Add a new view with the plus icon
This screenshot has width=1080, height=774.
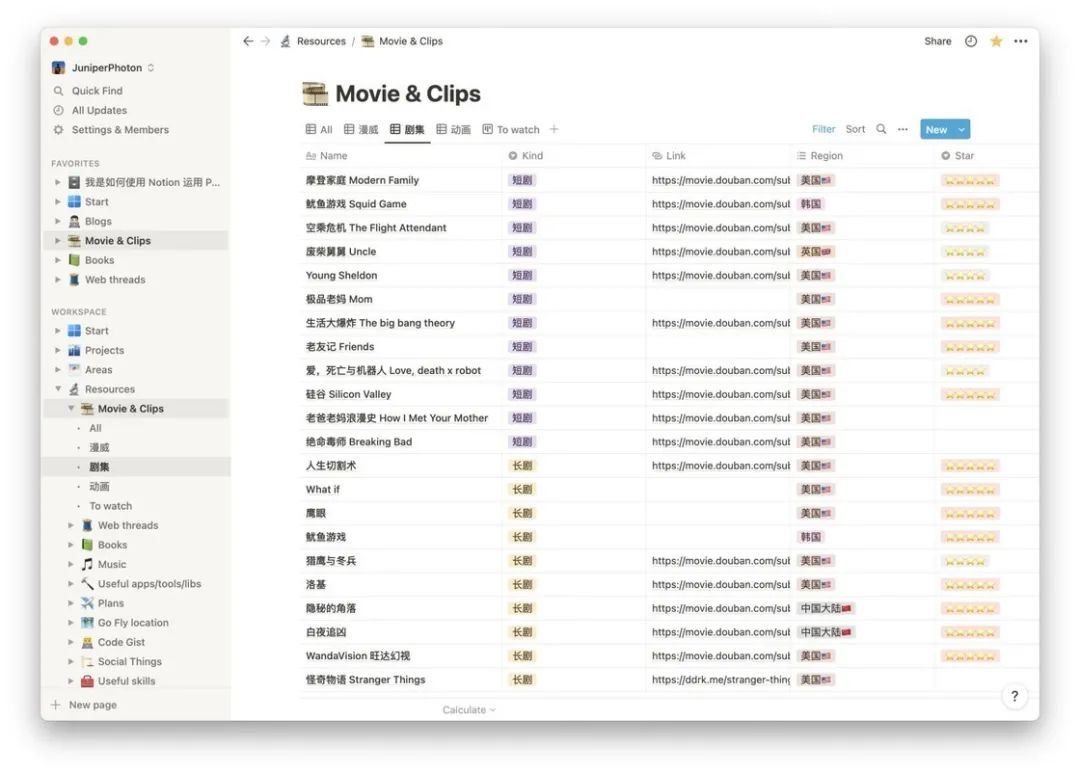pos(554,129)
